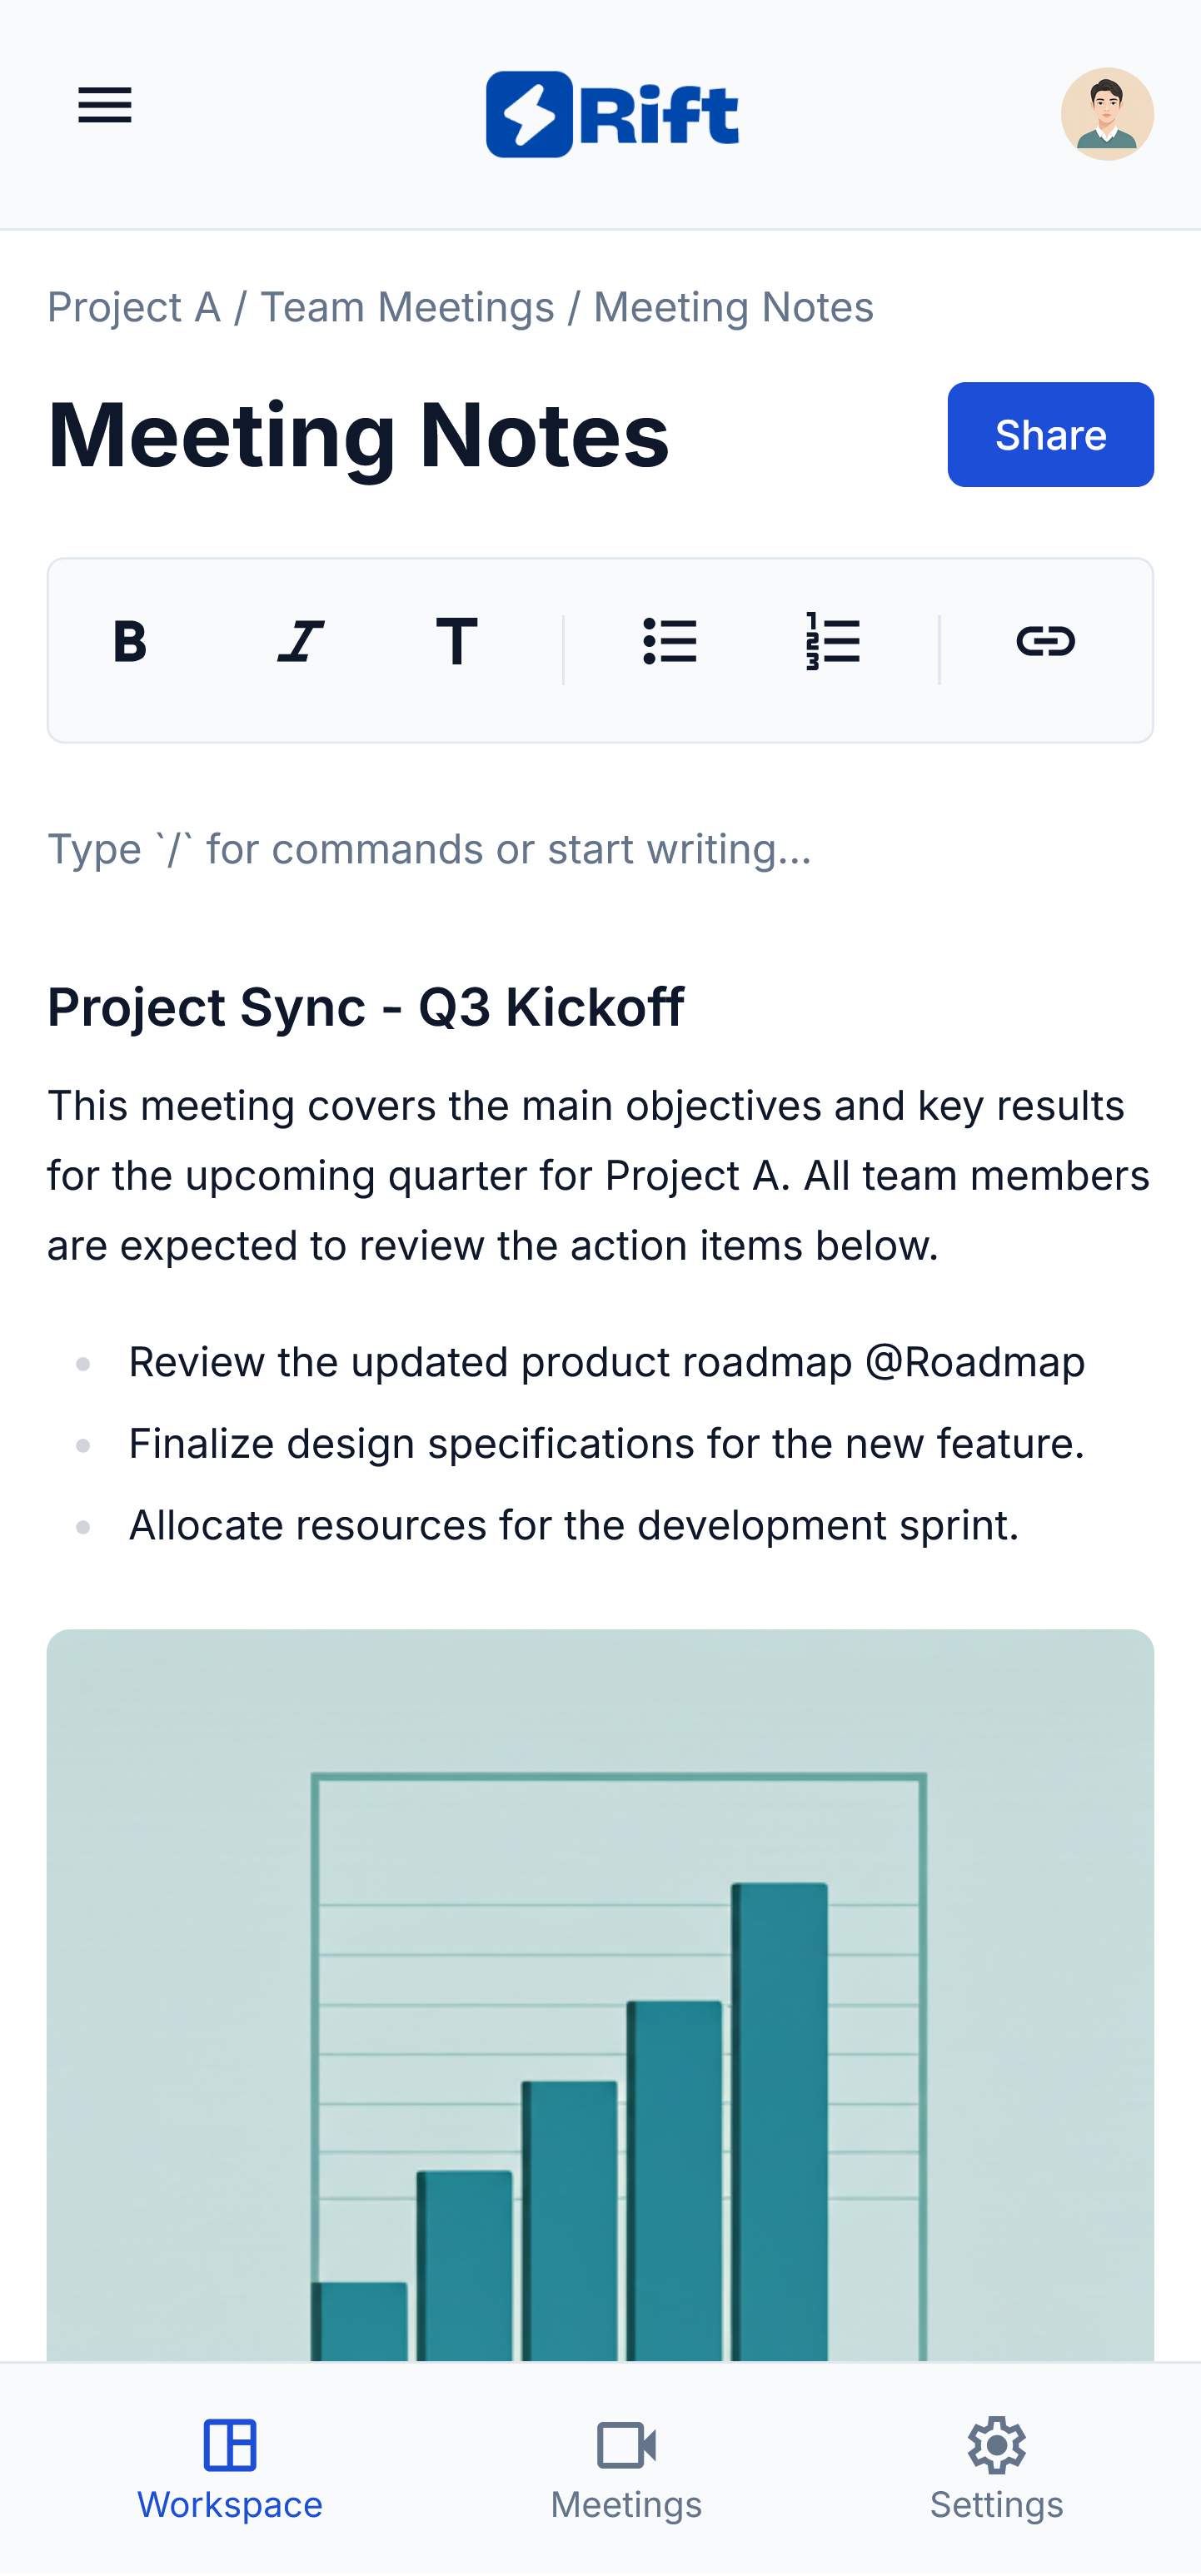Go to Project A breadcrumb
The image size is (1201, 2576).
(134, 307)
